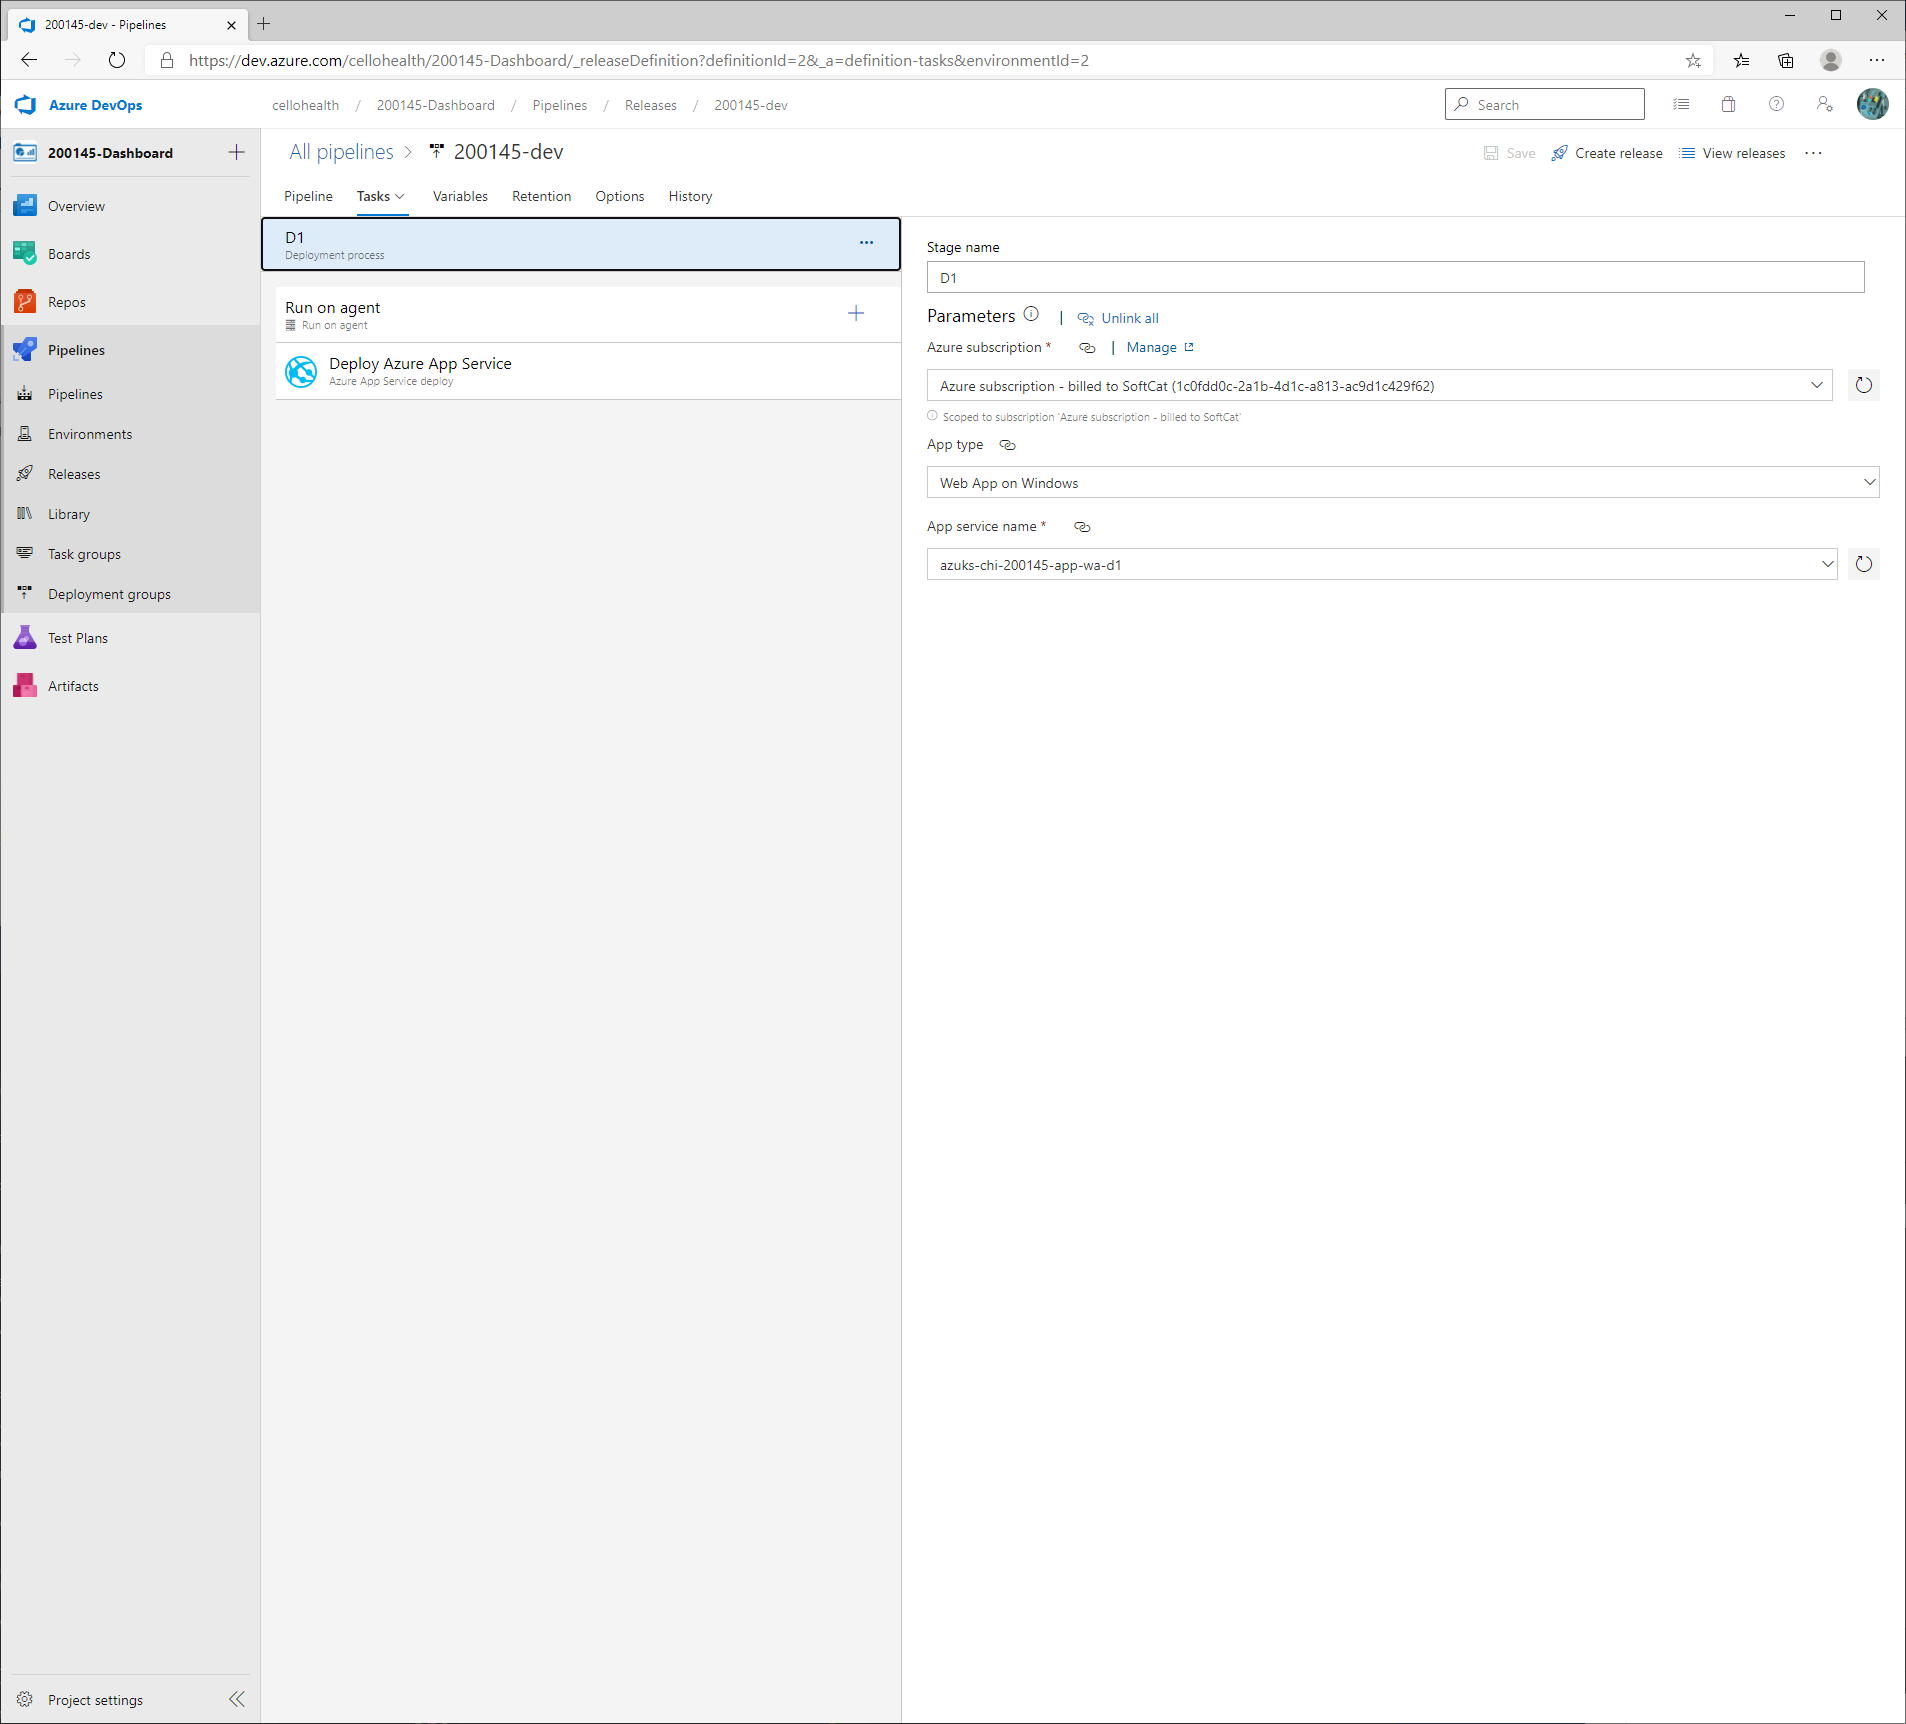Toggle link settings for App service name
This screenshot has height=1724, width=1906.
(x=1082, y=526)
